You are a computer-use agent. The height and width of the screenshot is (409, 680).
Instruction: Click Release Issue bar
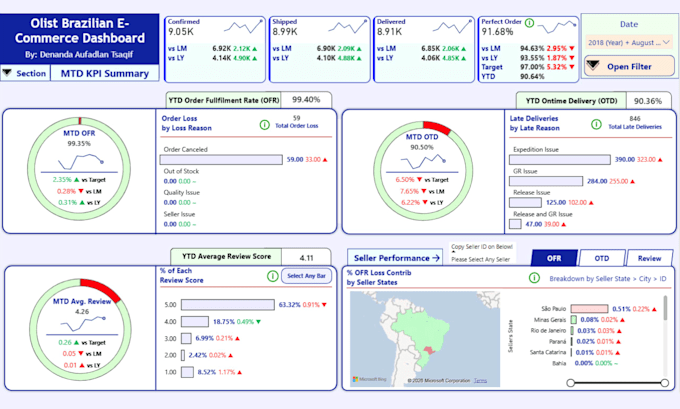point(525,203)
